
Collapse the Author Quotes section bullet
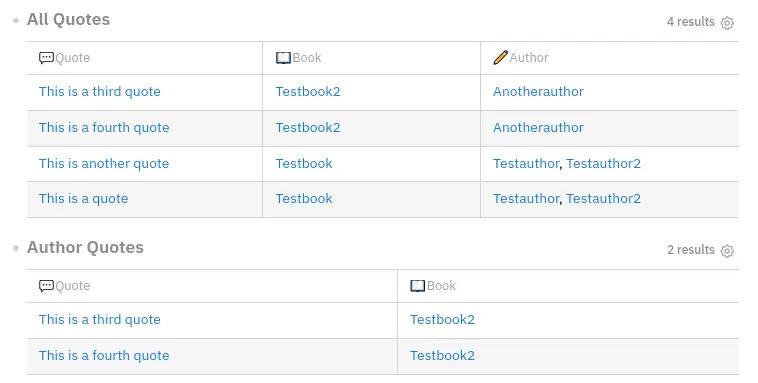(x=16, y=248)
